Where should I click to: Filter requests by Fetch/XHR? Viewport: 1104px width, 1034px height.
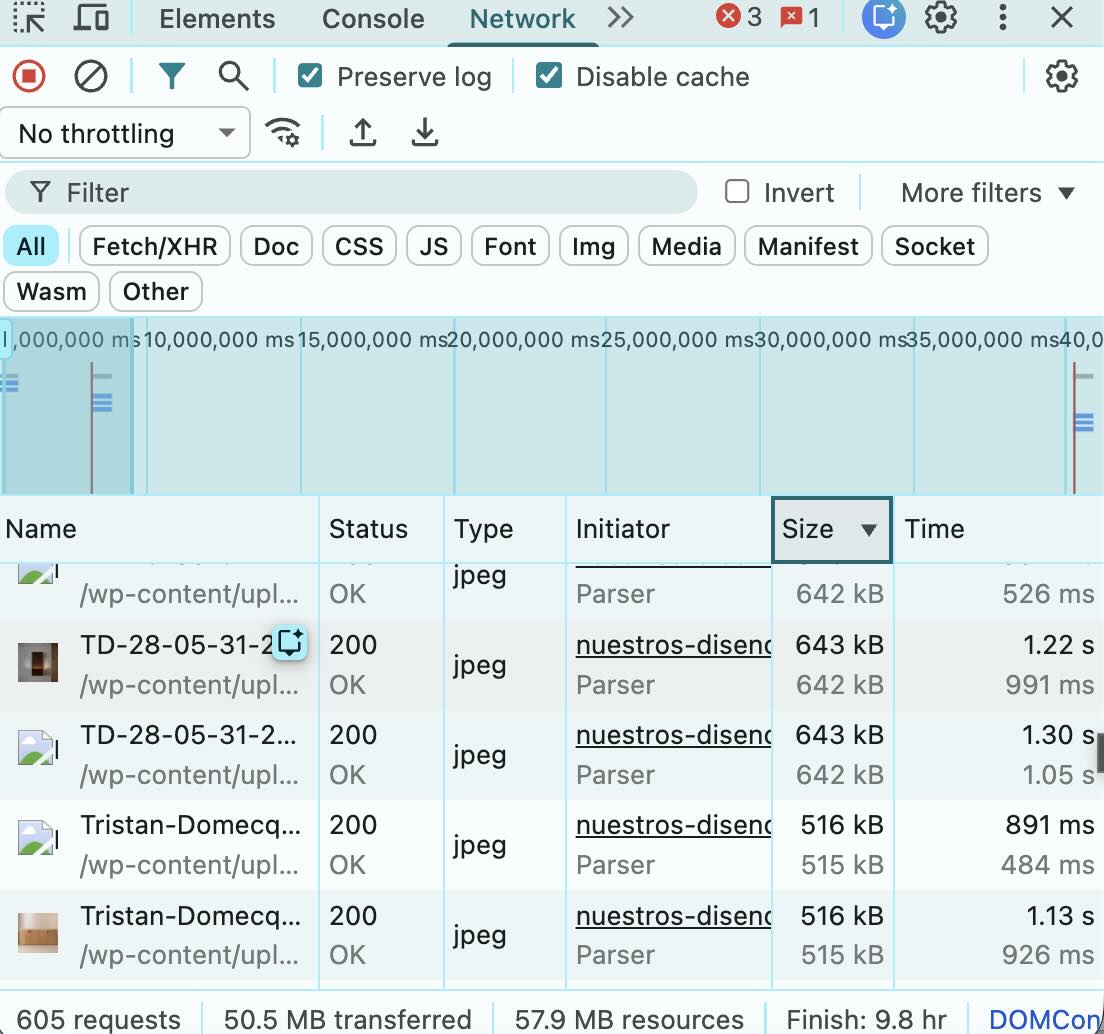(x=155, y=246)
